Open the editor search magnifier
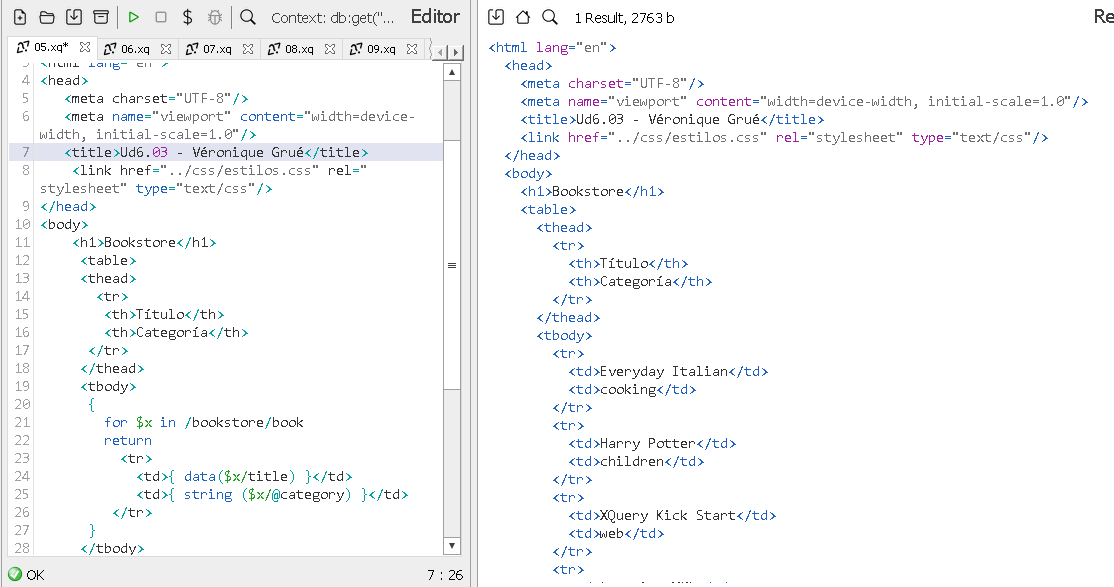 pyautogui.click(x=248, y=17)
